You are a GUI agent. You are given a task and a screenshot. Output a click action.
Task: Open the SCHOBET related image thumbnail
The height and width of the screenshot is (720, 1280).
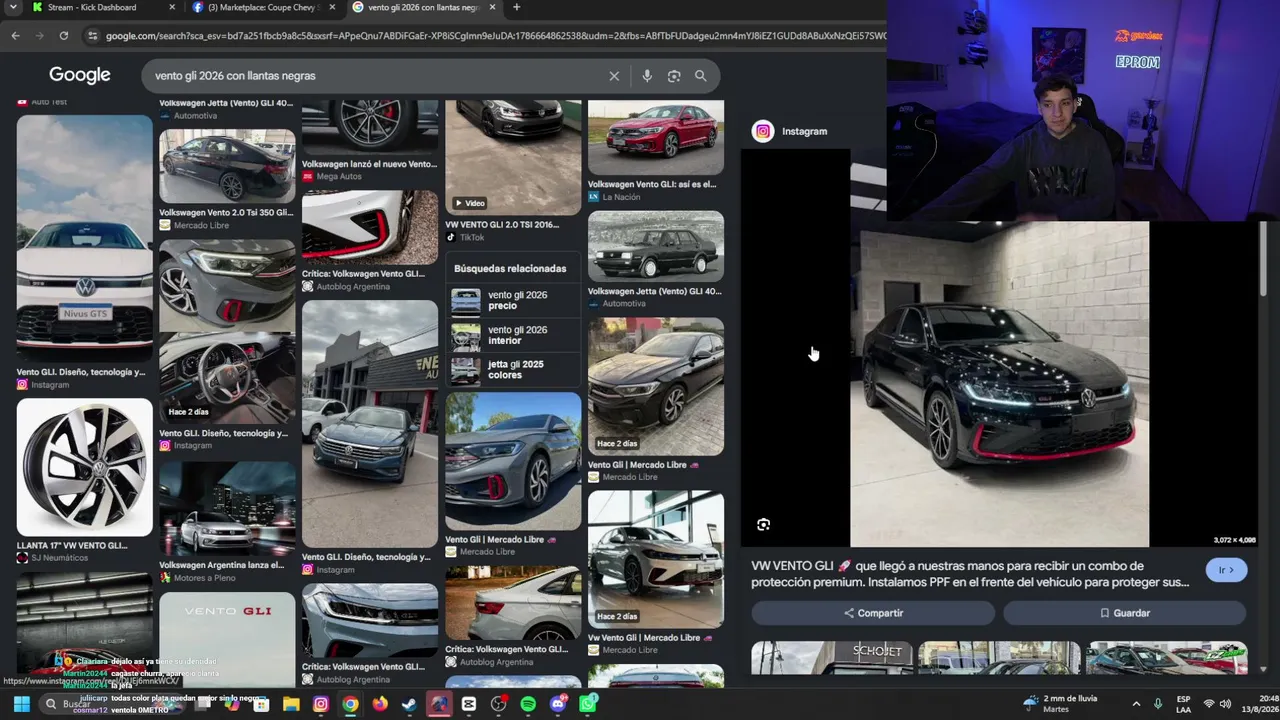coord(832,658)
